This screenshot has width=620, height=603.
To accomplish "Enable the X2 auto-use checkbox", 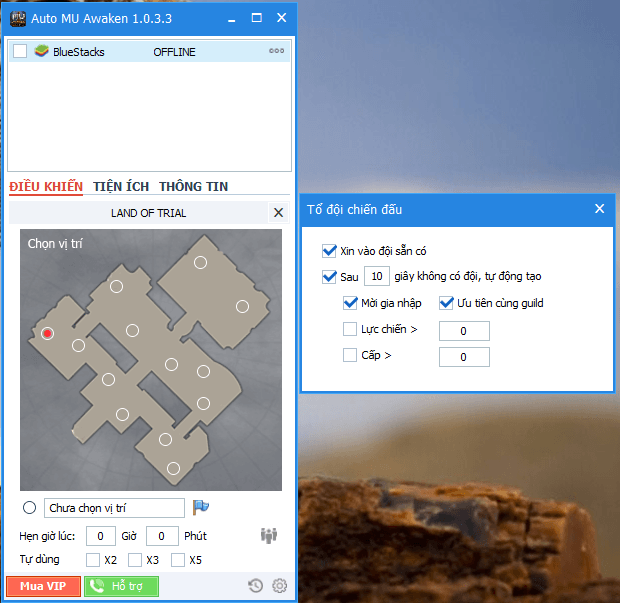I will (x=93, y=560).
